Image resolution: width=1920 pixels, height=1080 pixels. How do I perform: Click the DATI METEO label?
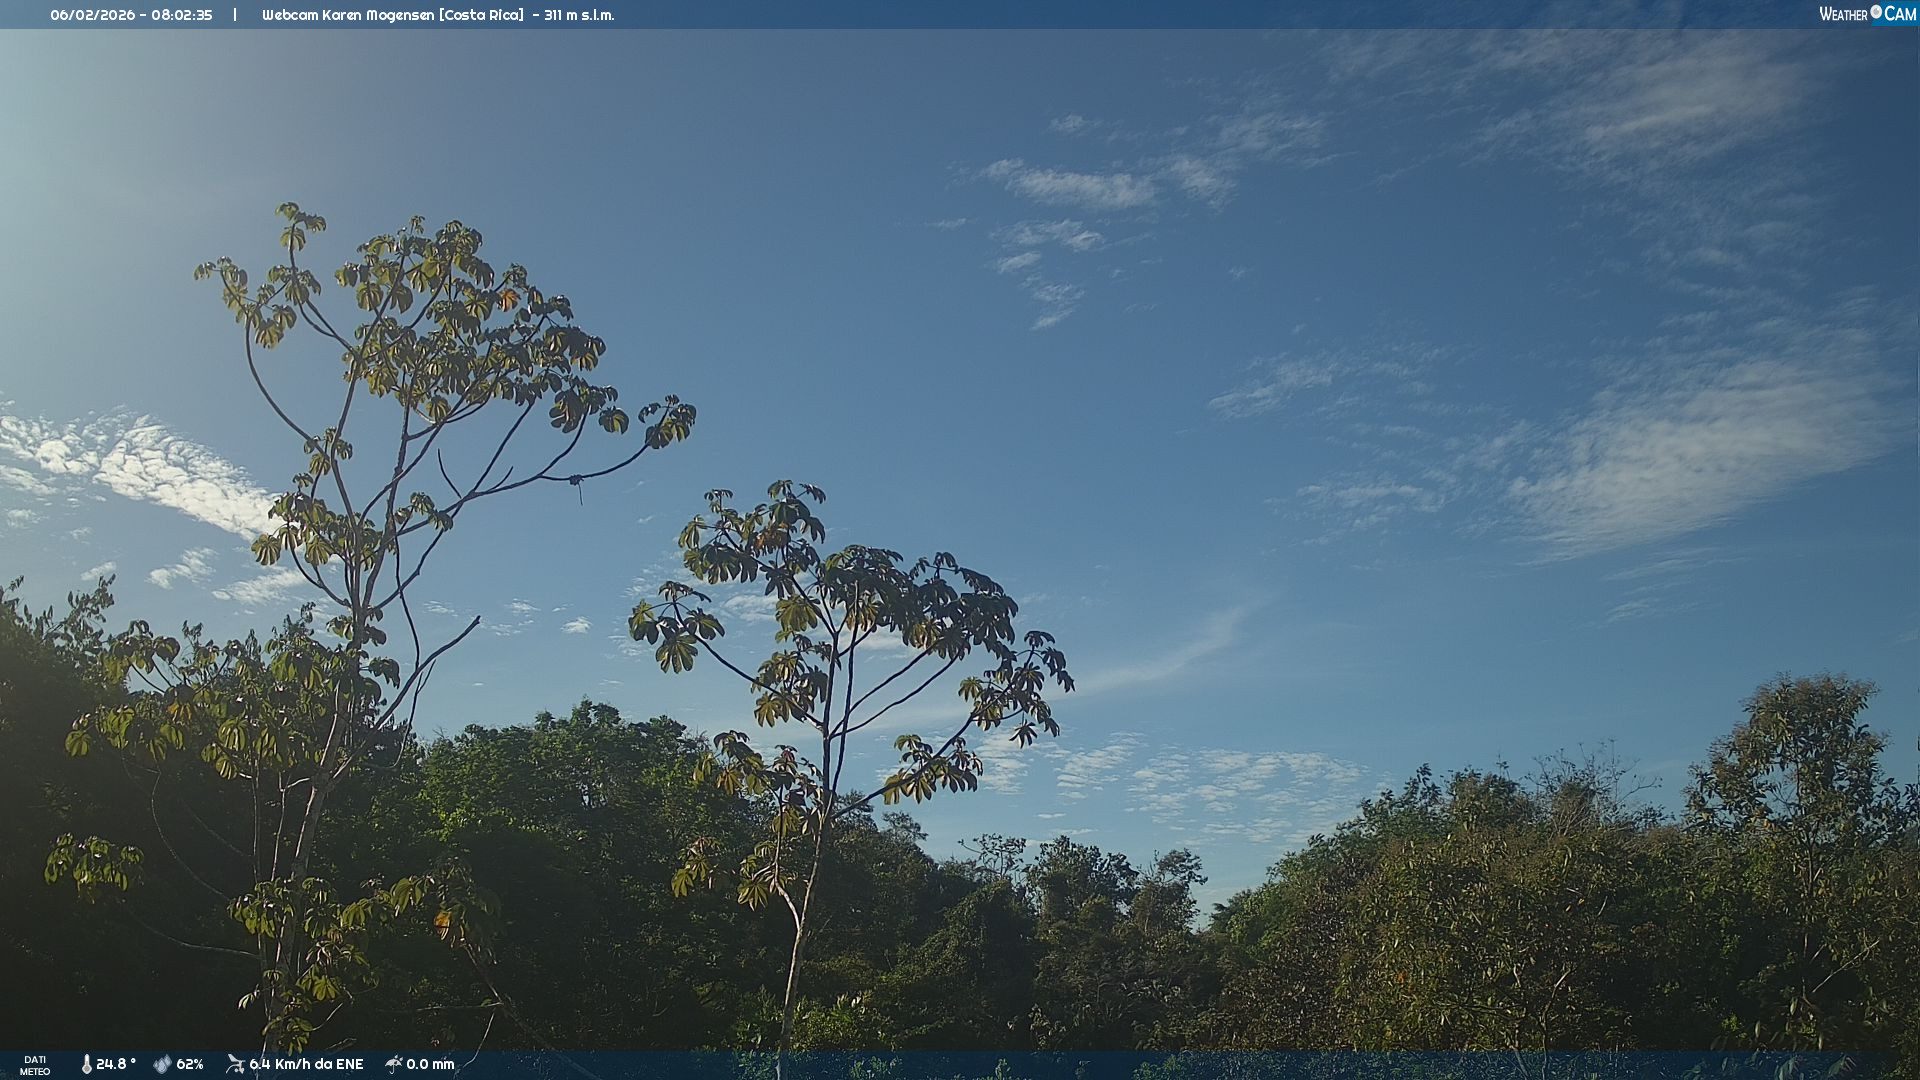pyautogui.click(x=35, y=1065)
